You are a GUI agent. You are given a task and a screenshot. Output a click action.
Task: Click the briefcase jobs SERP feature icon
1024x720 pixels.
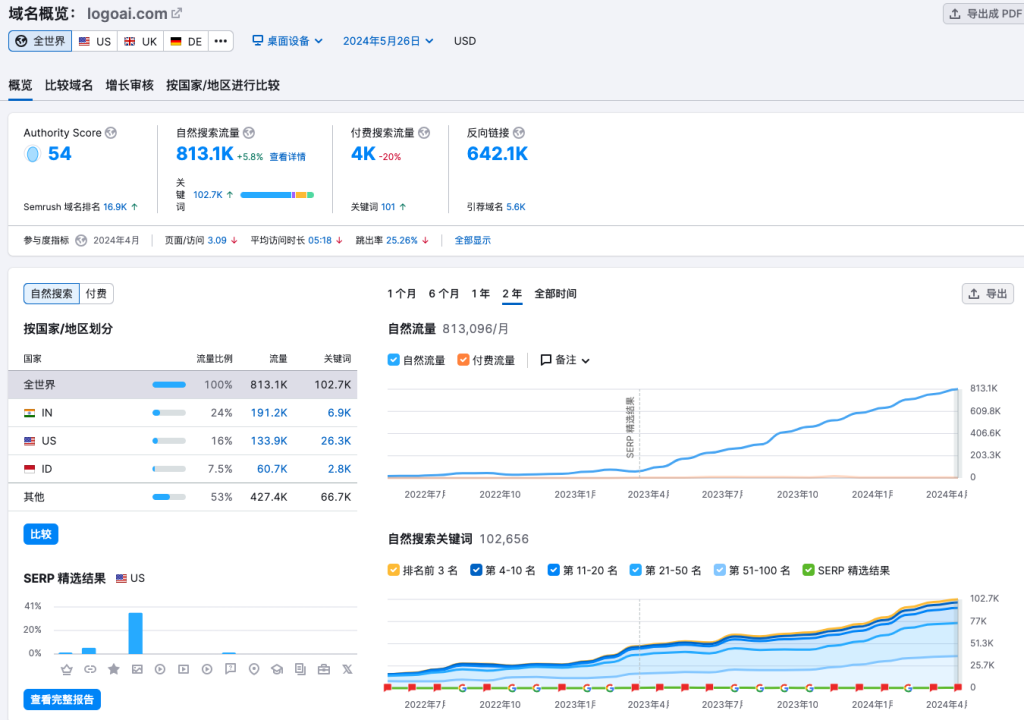[324, 669]
